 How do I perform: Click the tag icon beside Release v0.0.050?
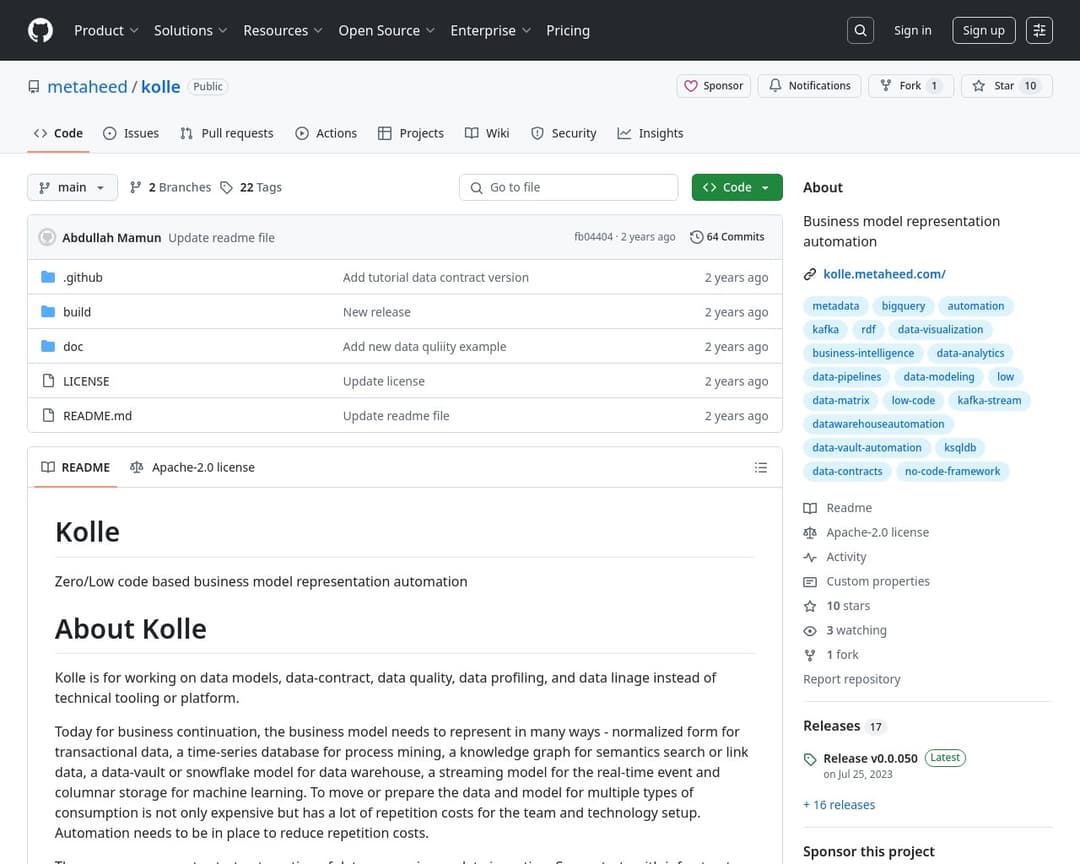pos(810,759)
